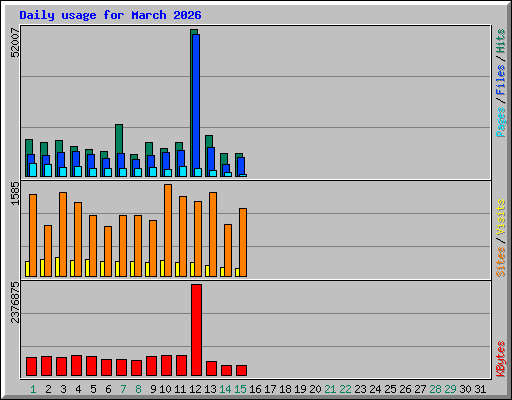
Task: Select the blue Files bar for day 15
Action: [x=241, y=166]
